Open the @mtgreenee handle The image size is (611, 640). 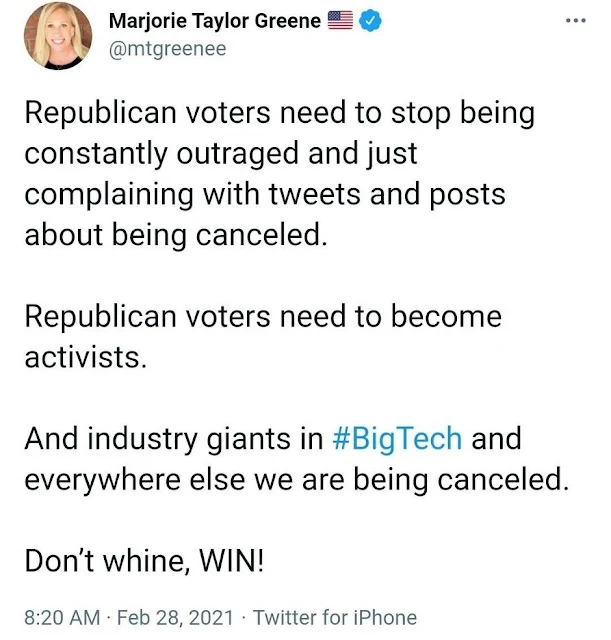[167, 49]
